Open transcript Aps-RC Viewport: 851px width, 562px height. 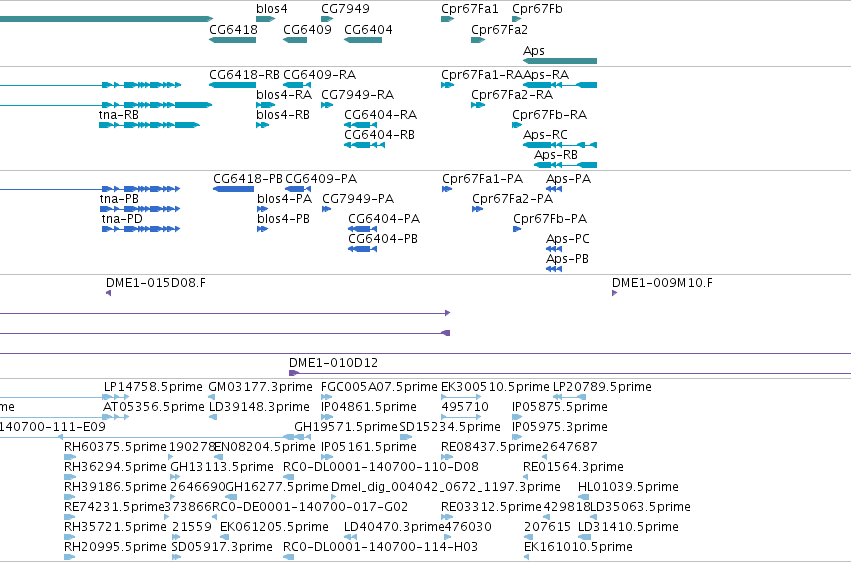click(545, 135)
